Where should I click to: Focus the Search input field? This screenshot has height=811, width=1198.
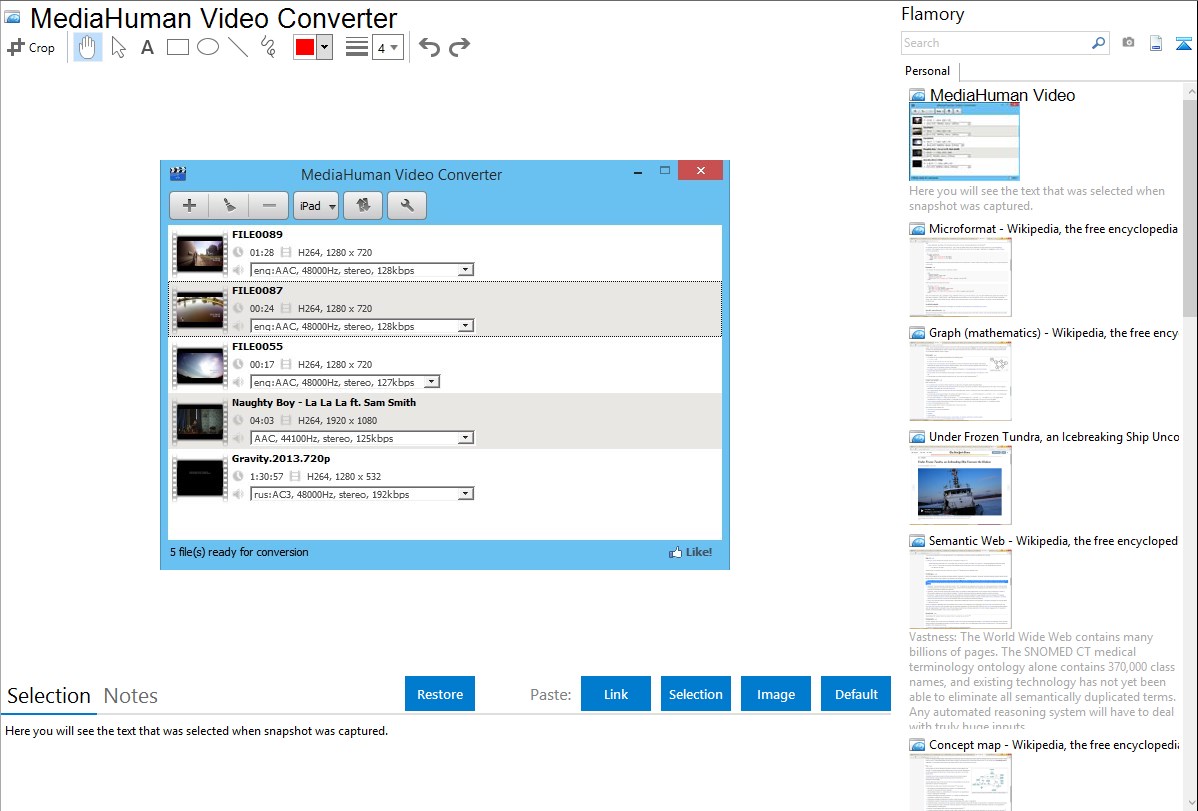pyautogui.click(x=996, y=43)
